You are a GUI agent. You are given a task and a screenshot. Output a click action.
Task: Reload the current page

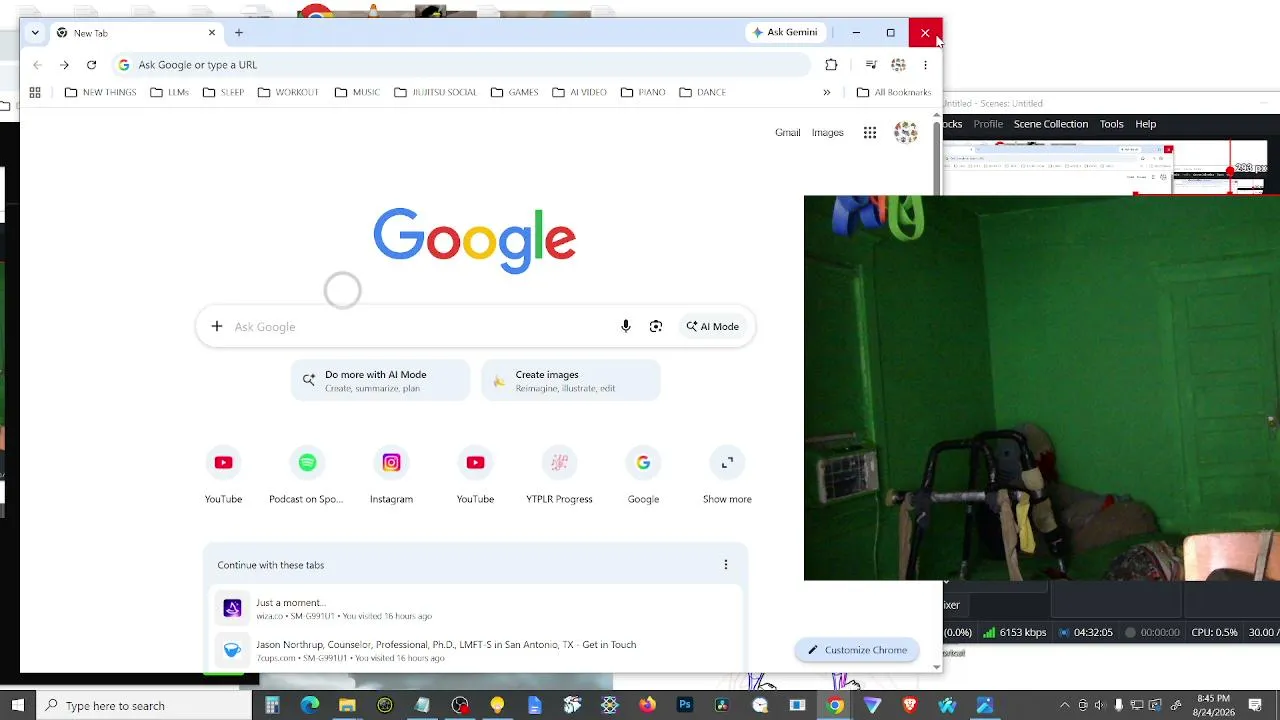(91, 65)
